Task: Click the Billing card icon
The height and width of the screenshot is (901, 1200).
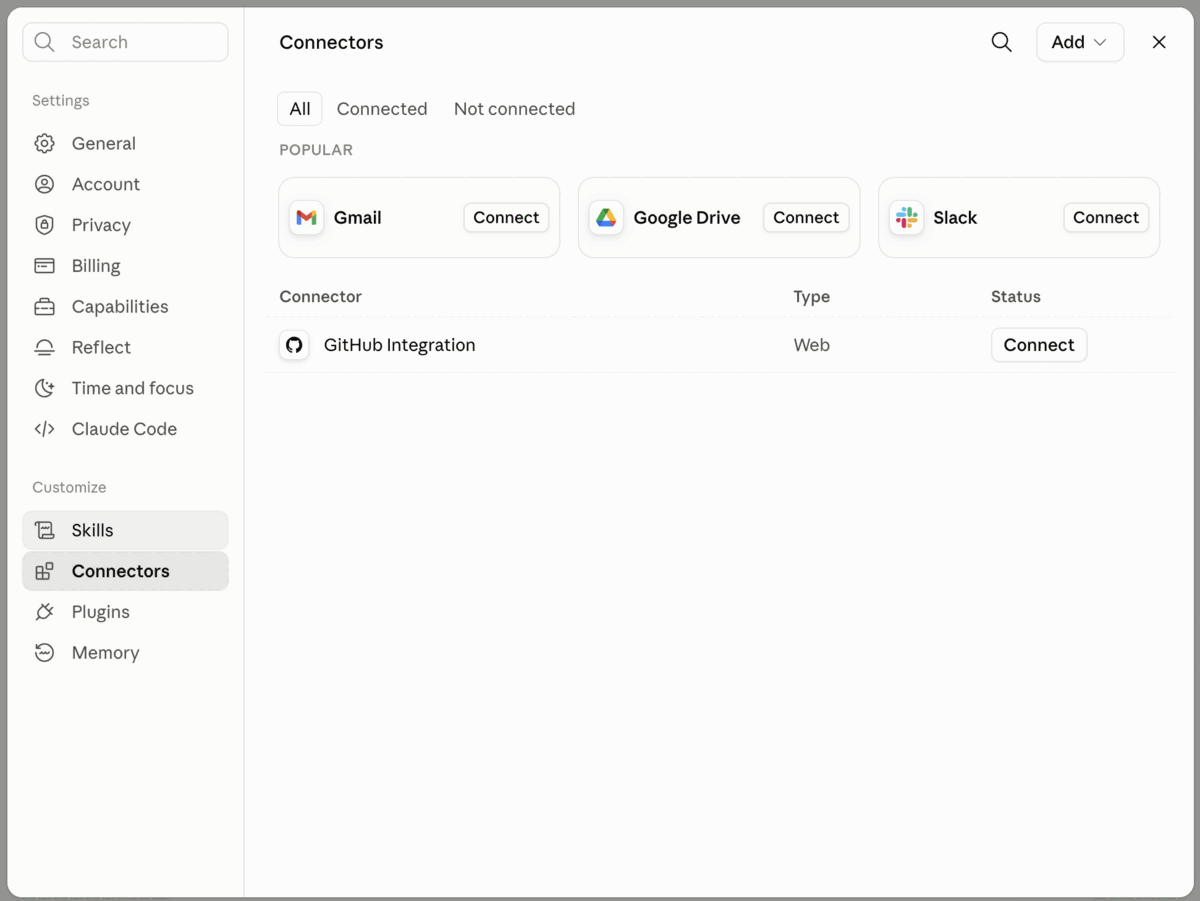Action: (44, 266)
